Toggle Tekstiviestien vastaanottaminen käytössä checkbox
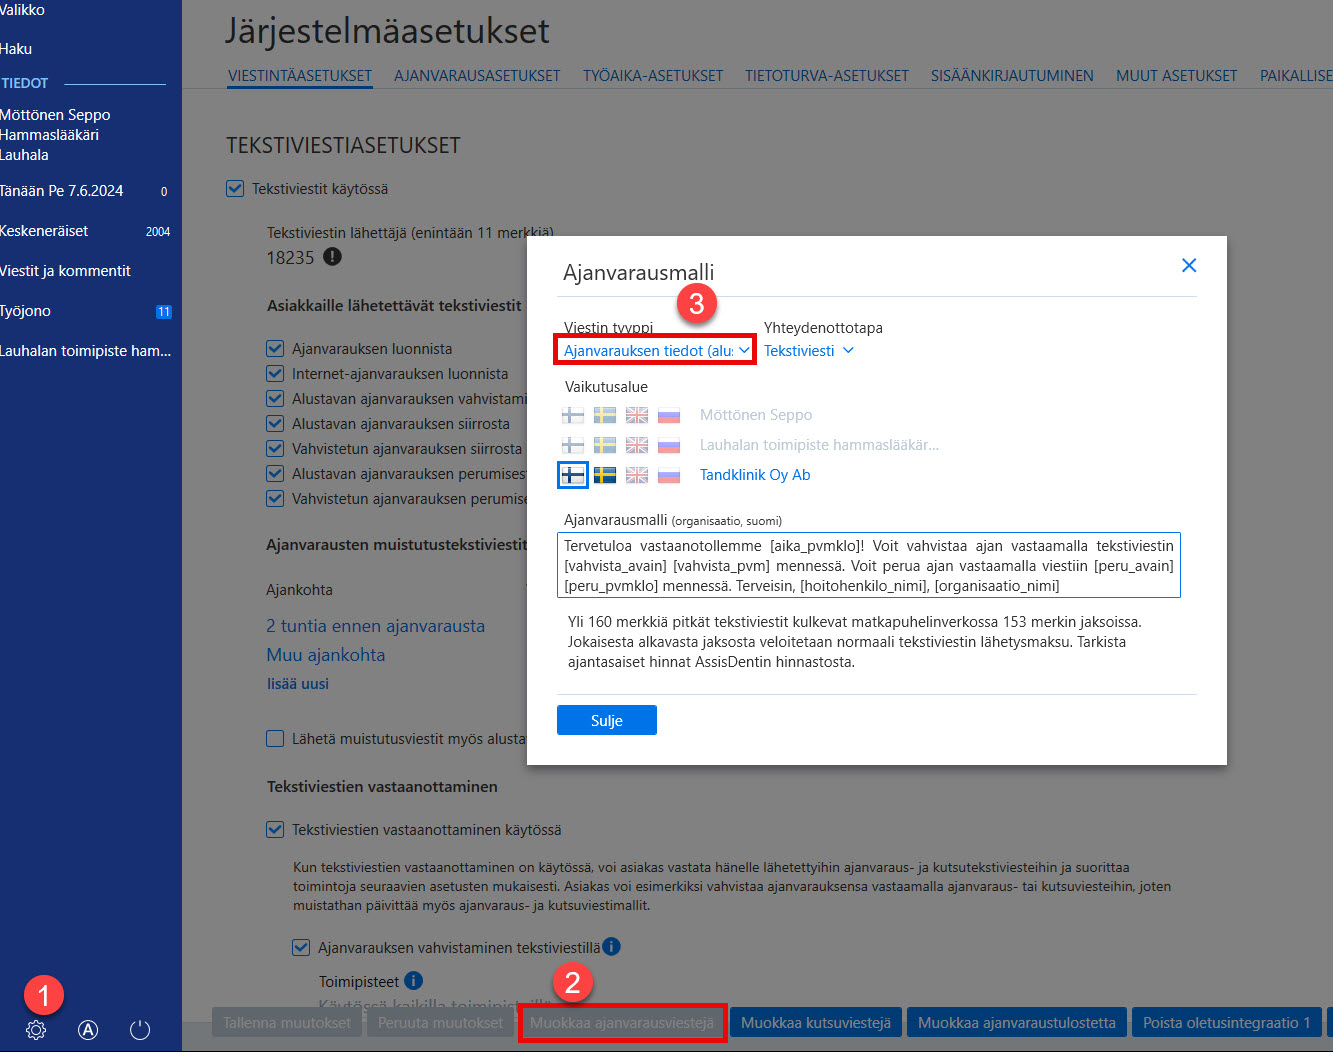 275,829
